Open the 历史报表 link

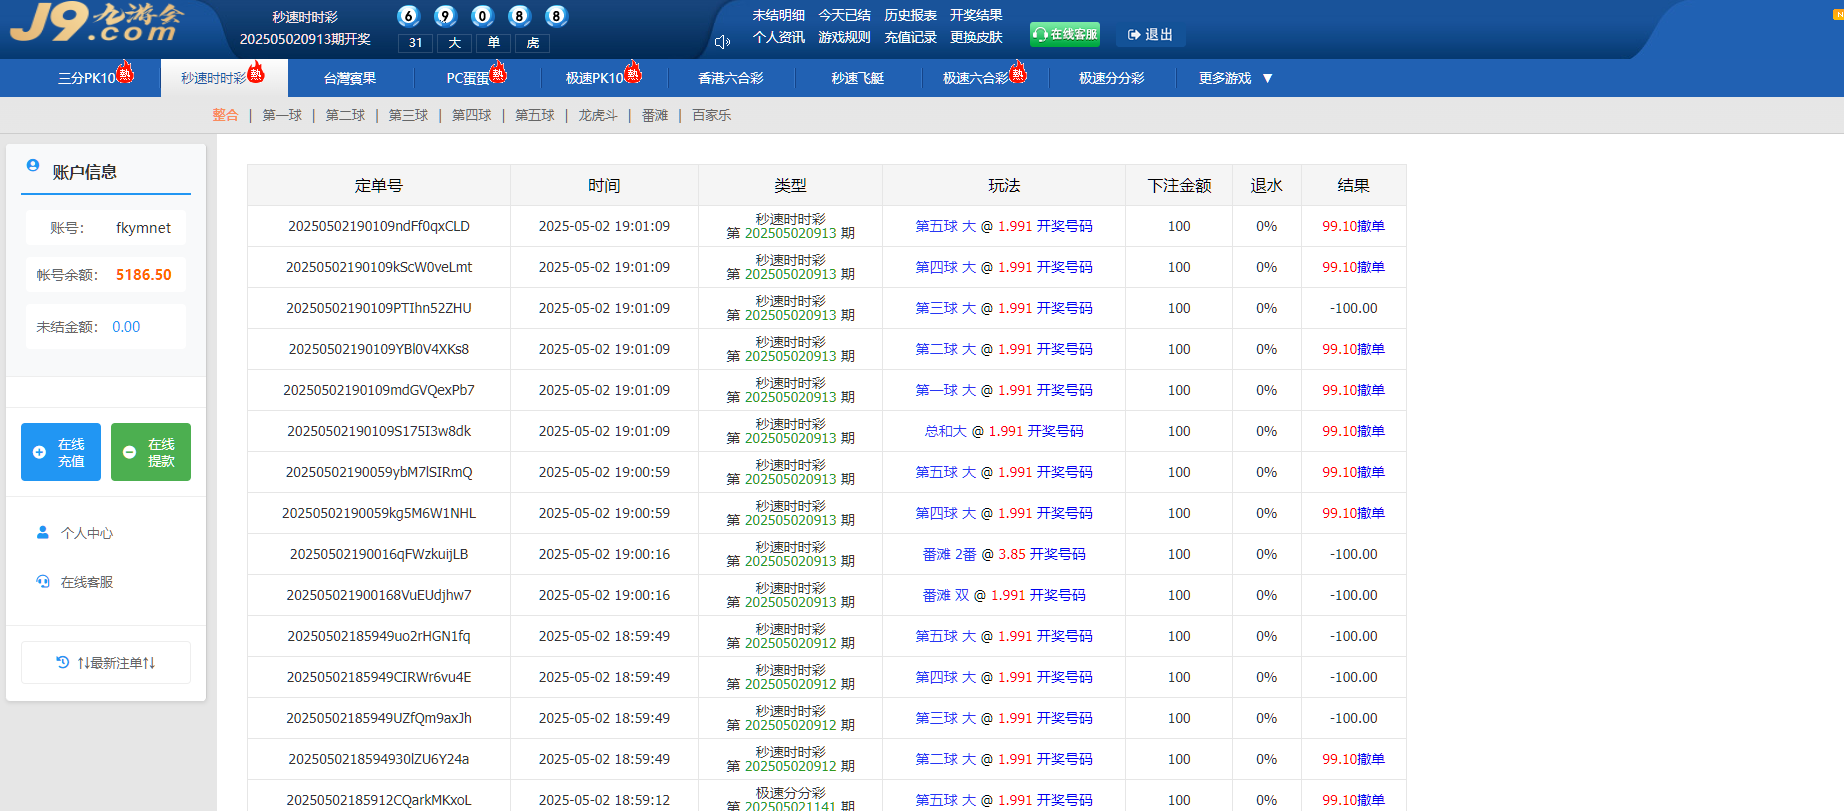[910, 15]
